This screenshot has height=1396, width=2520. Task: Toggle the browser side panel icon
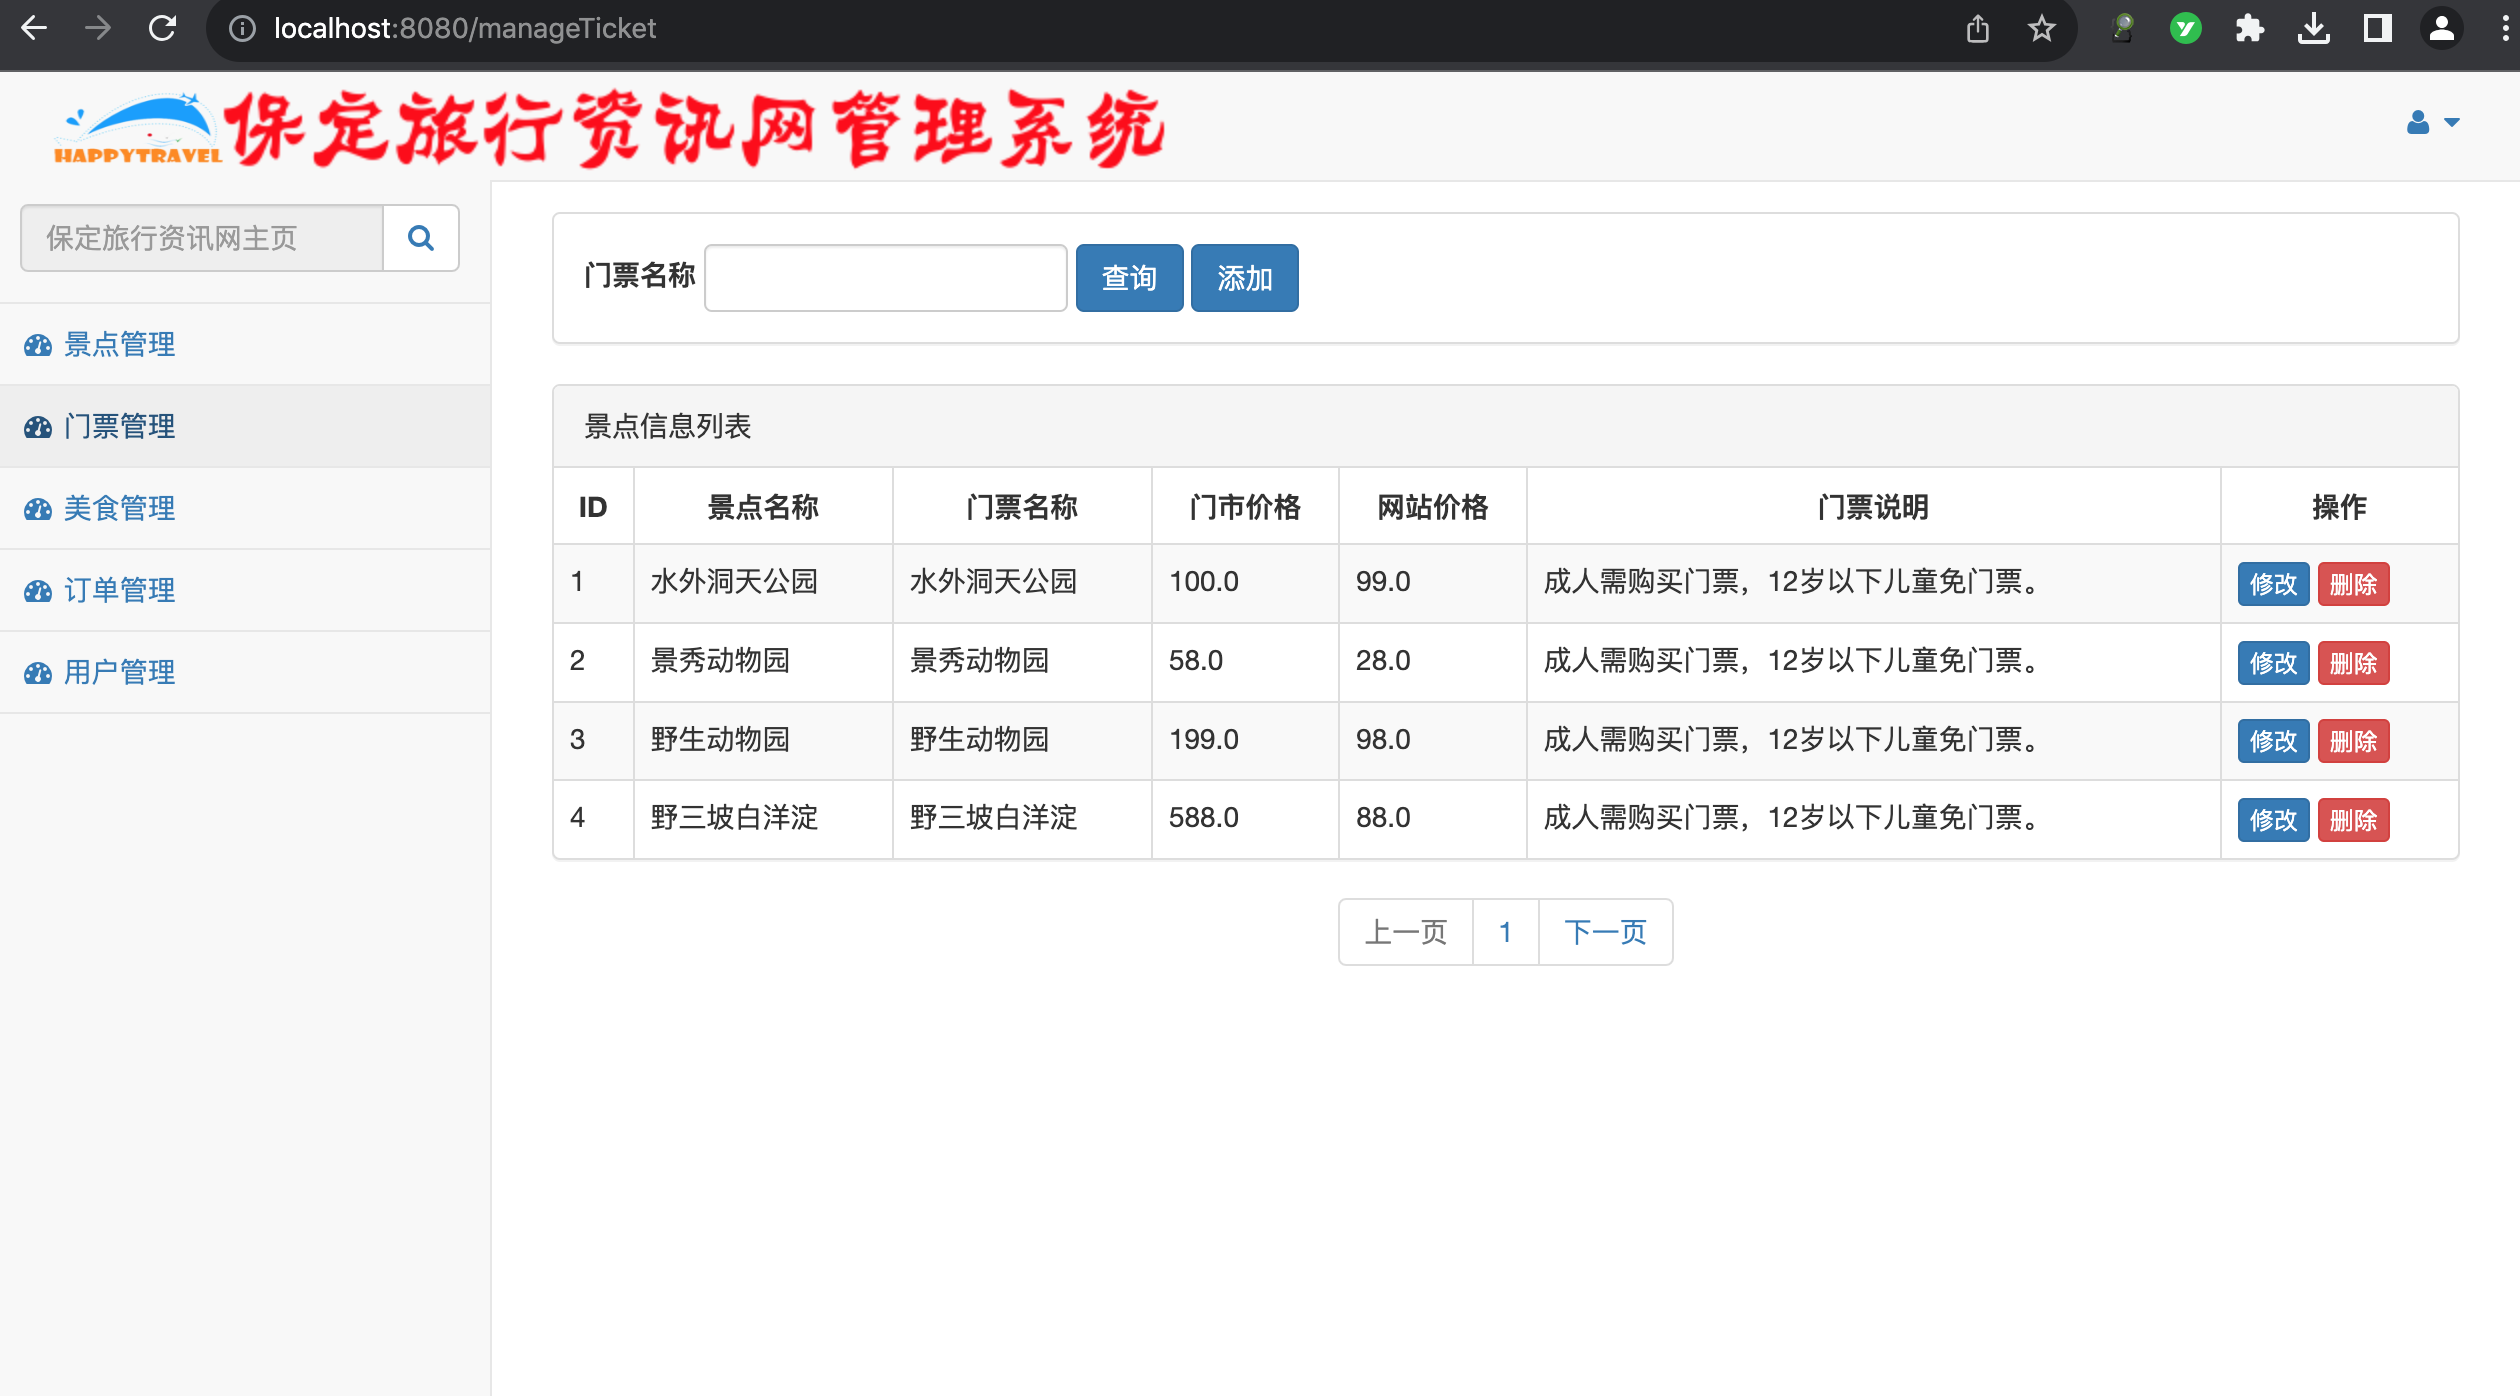pos(2378,28)
